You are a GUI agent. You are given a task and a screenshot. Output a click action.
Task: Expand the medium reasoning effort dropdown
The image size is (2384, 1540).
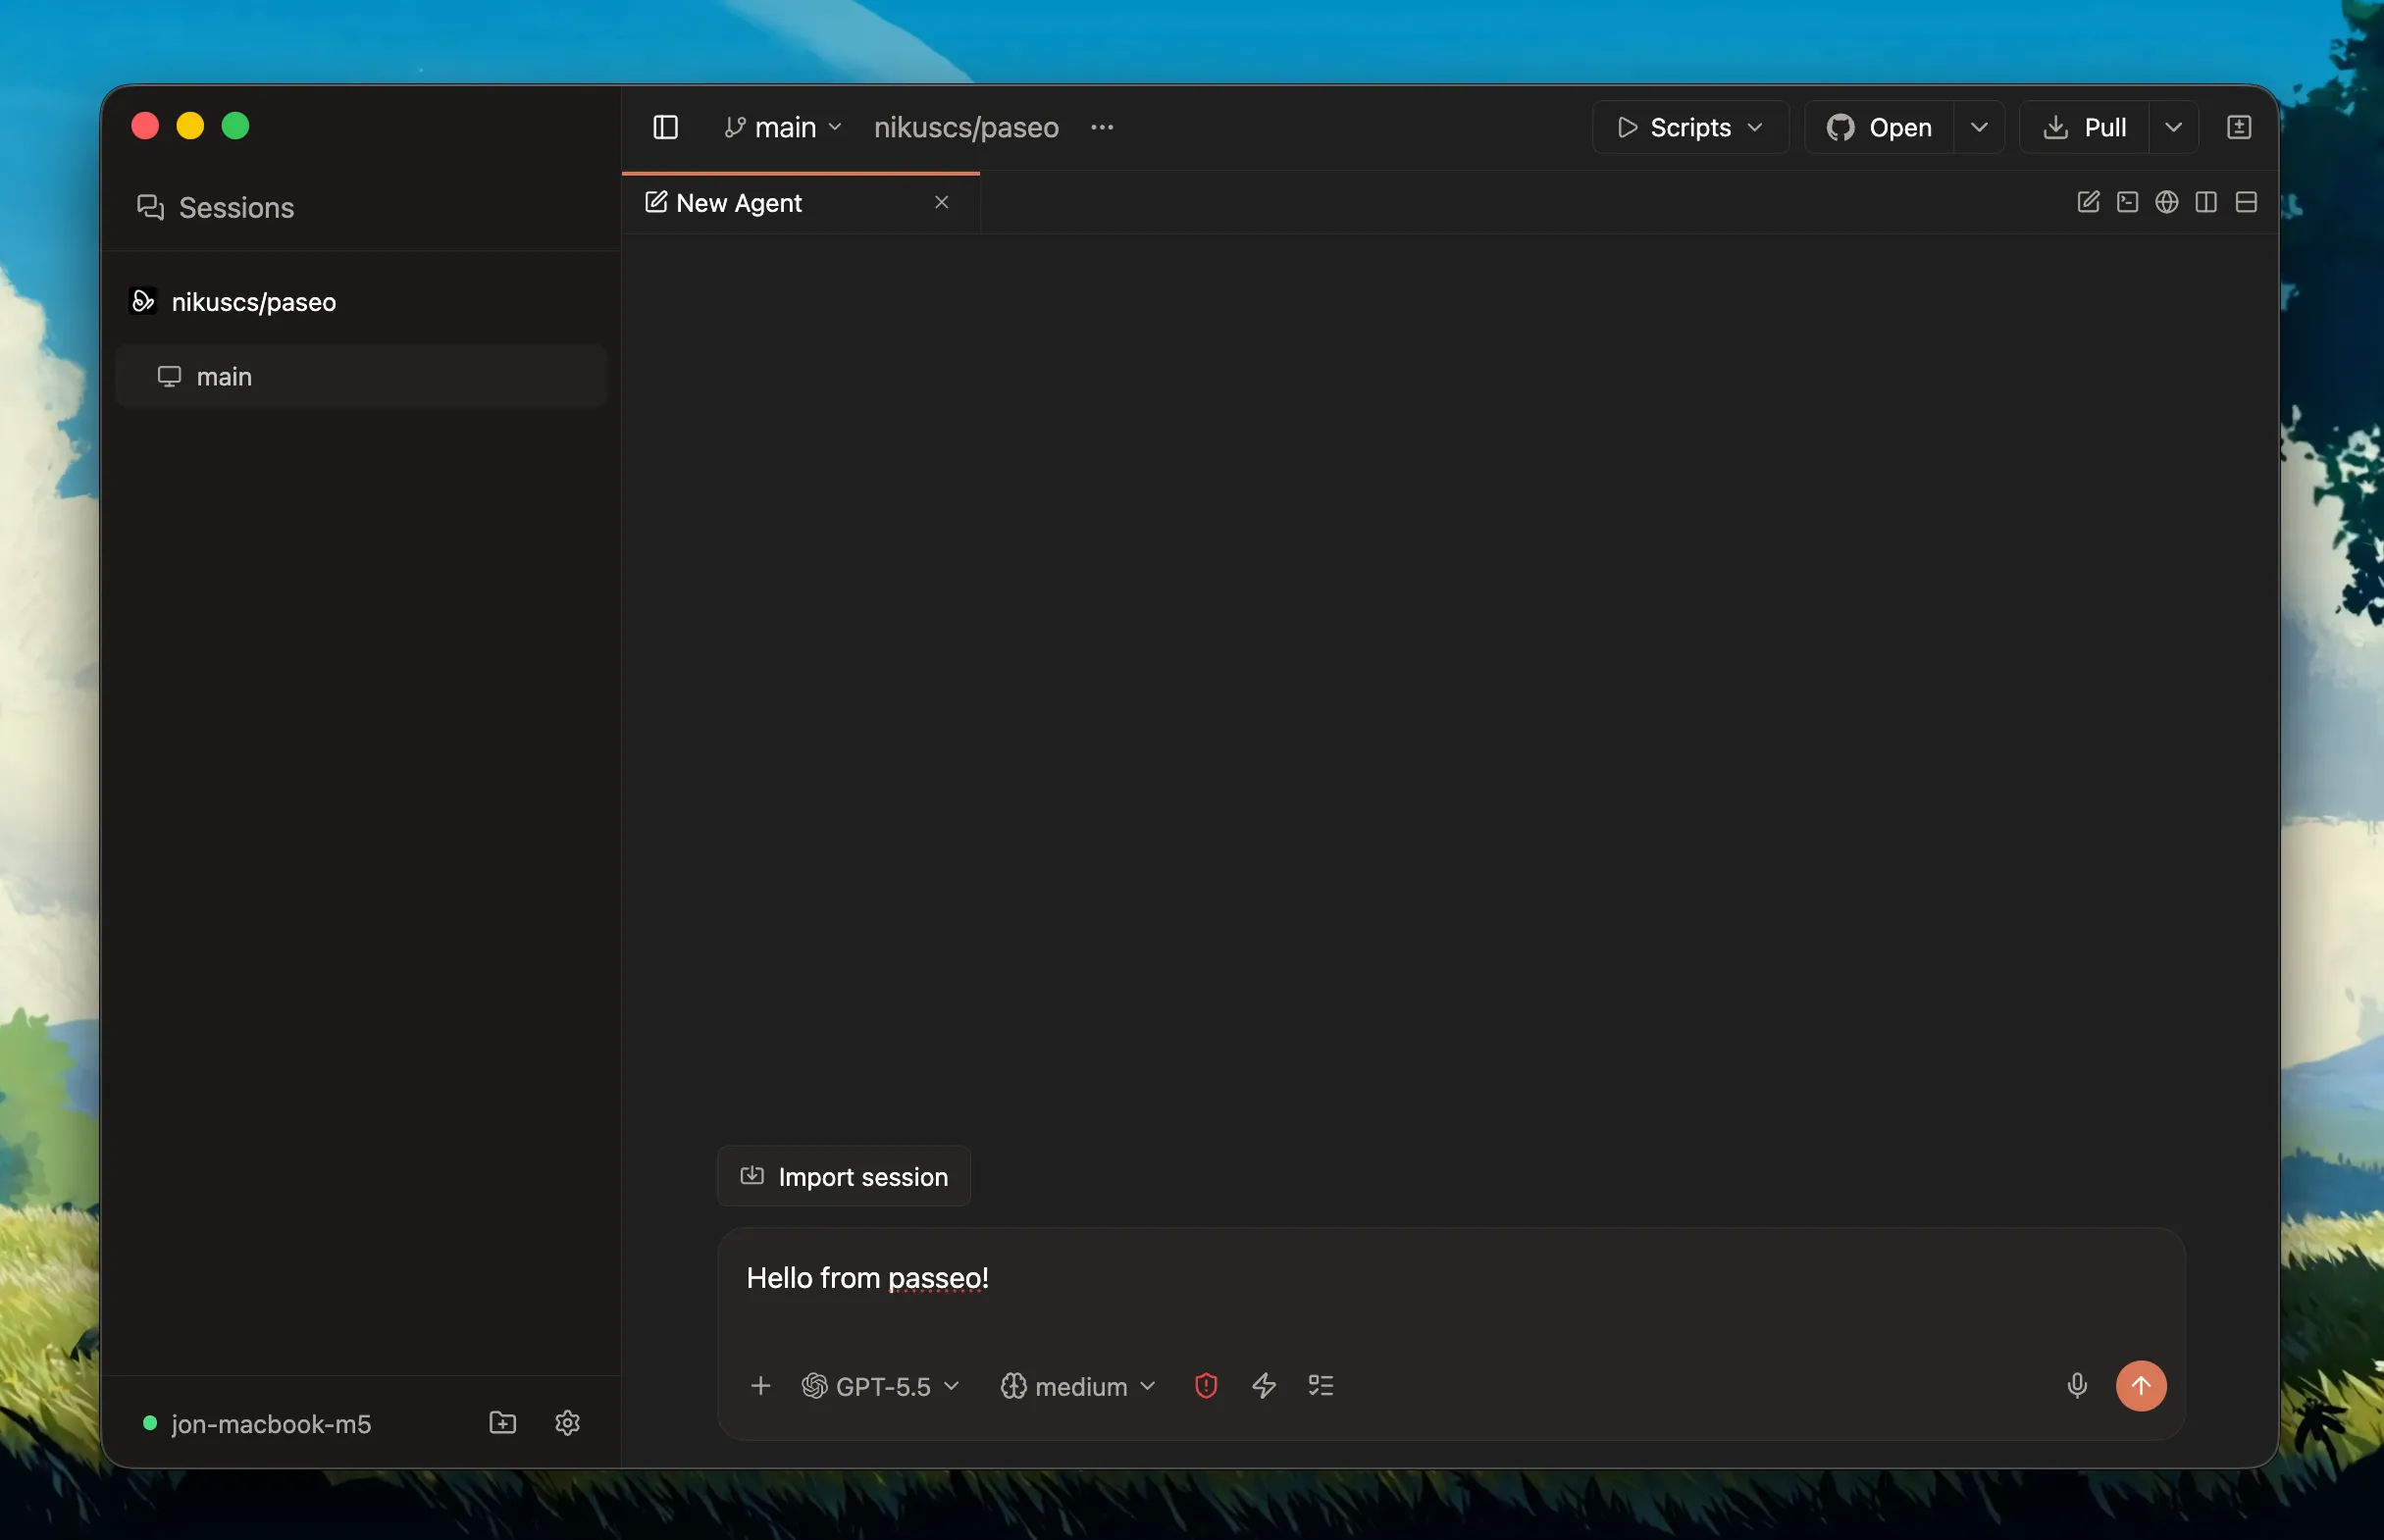[1078, 1386]
